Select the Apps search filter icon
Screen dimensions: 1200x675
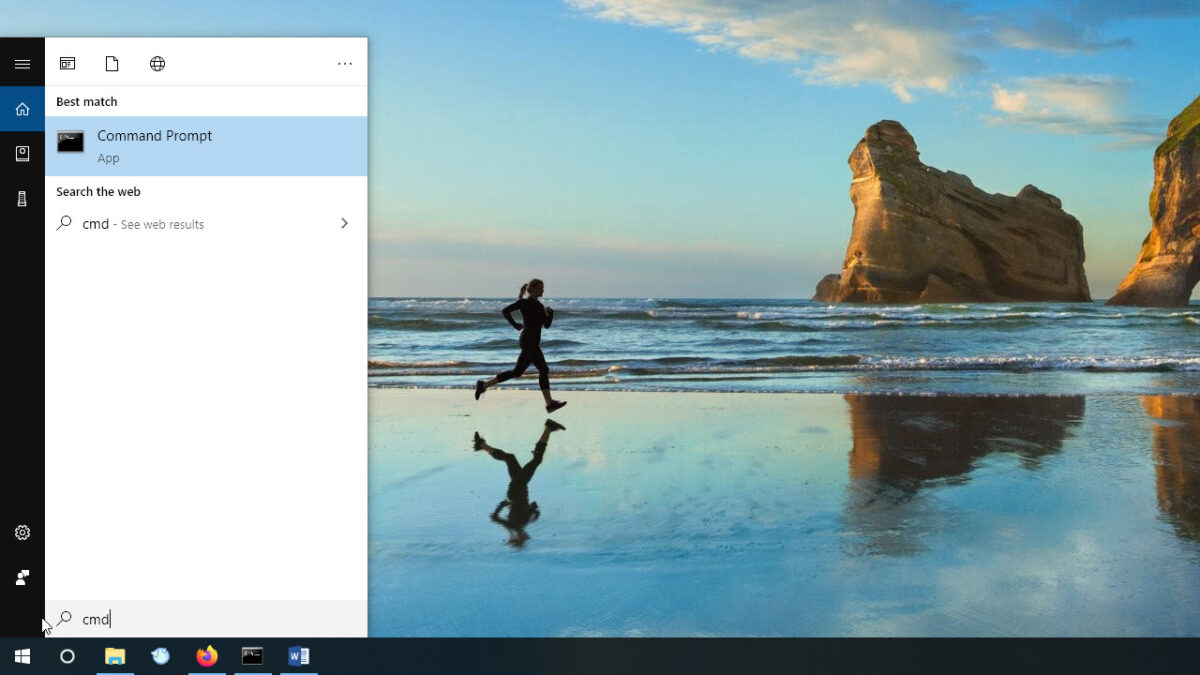coord(67,62)
